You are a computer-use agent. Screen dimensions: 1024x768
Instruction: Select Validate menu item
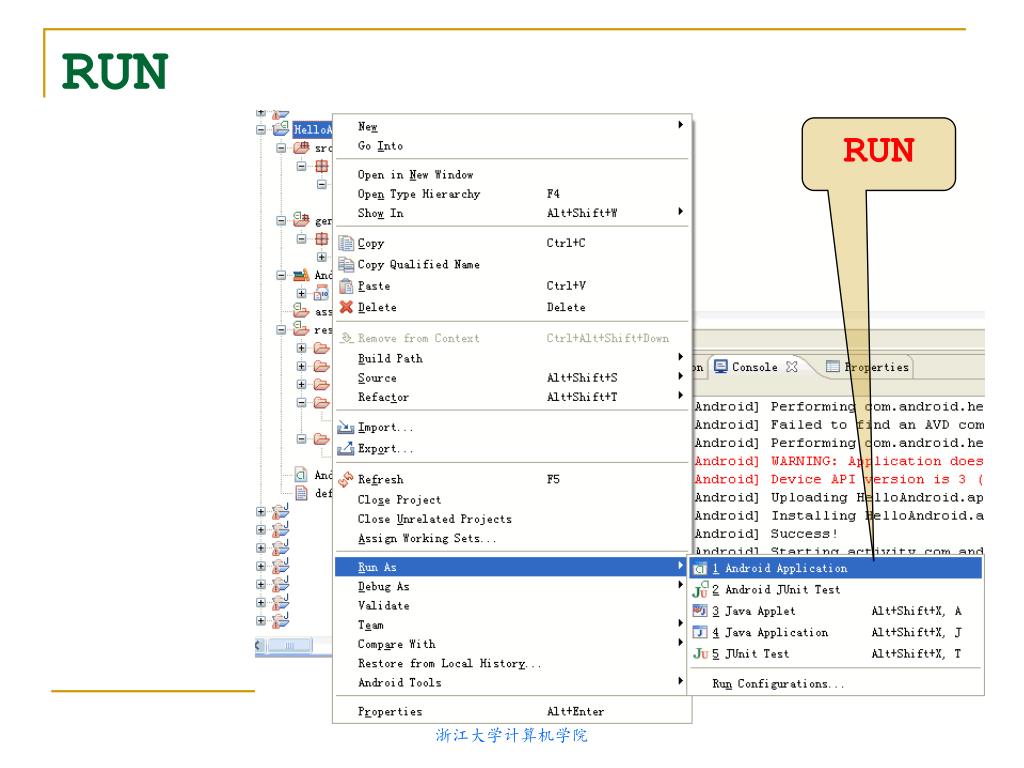512,605
